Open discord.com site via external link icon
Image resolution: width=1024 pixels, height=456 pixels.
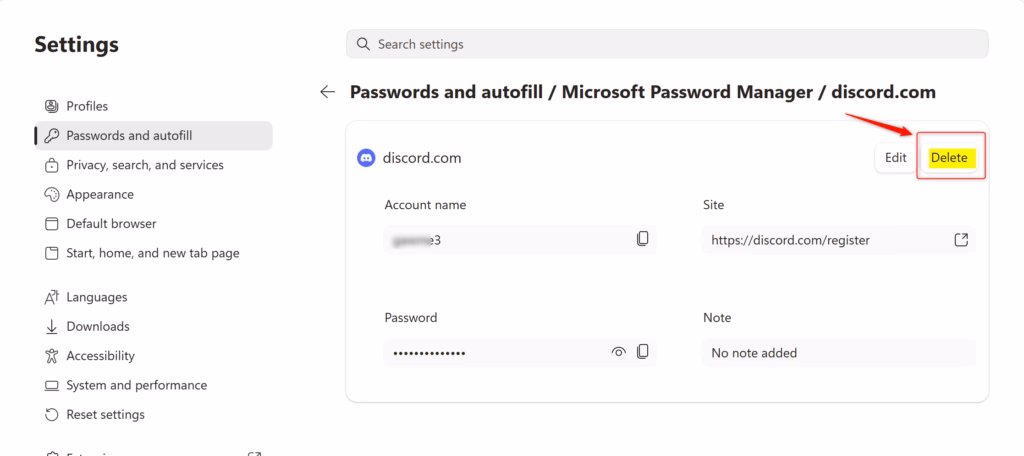click(x=961, y=240)
